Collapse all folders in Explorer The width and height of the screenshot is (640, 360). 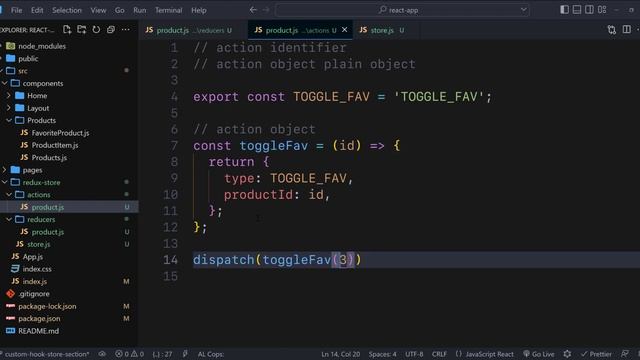(x=111, y=29)
